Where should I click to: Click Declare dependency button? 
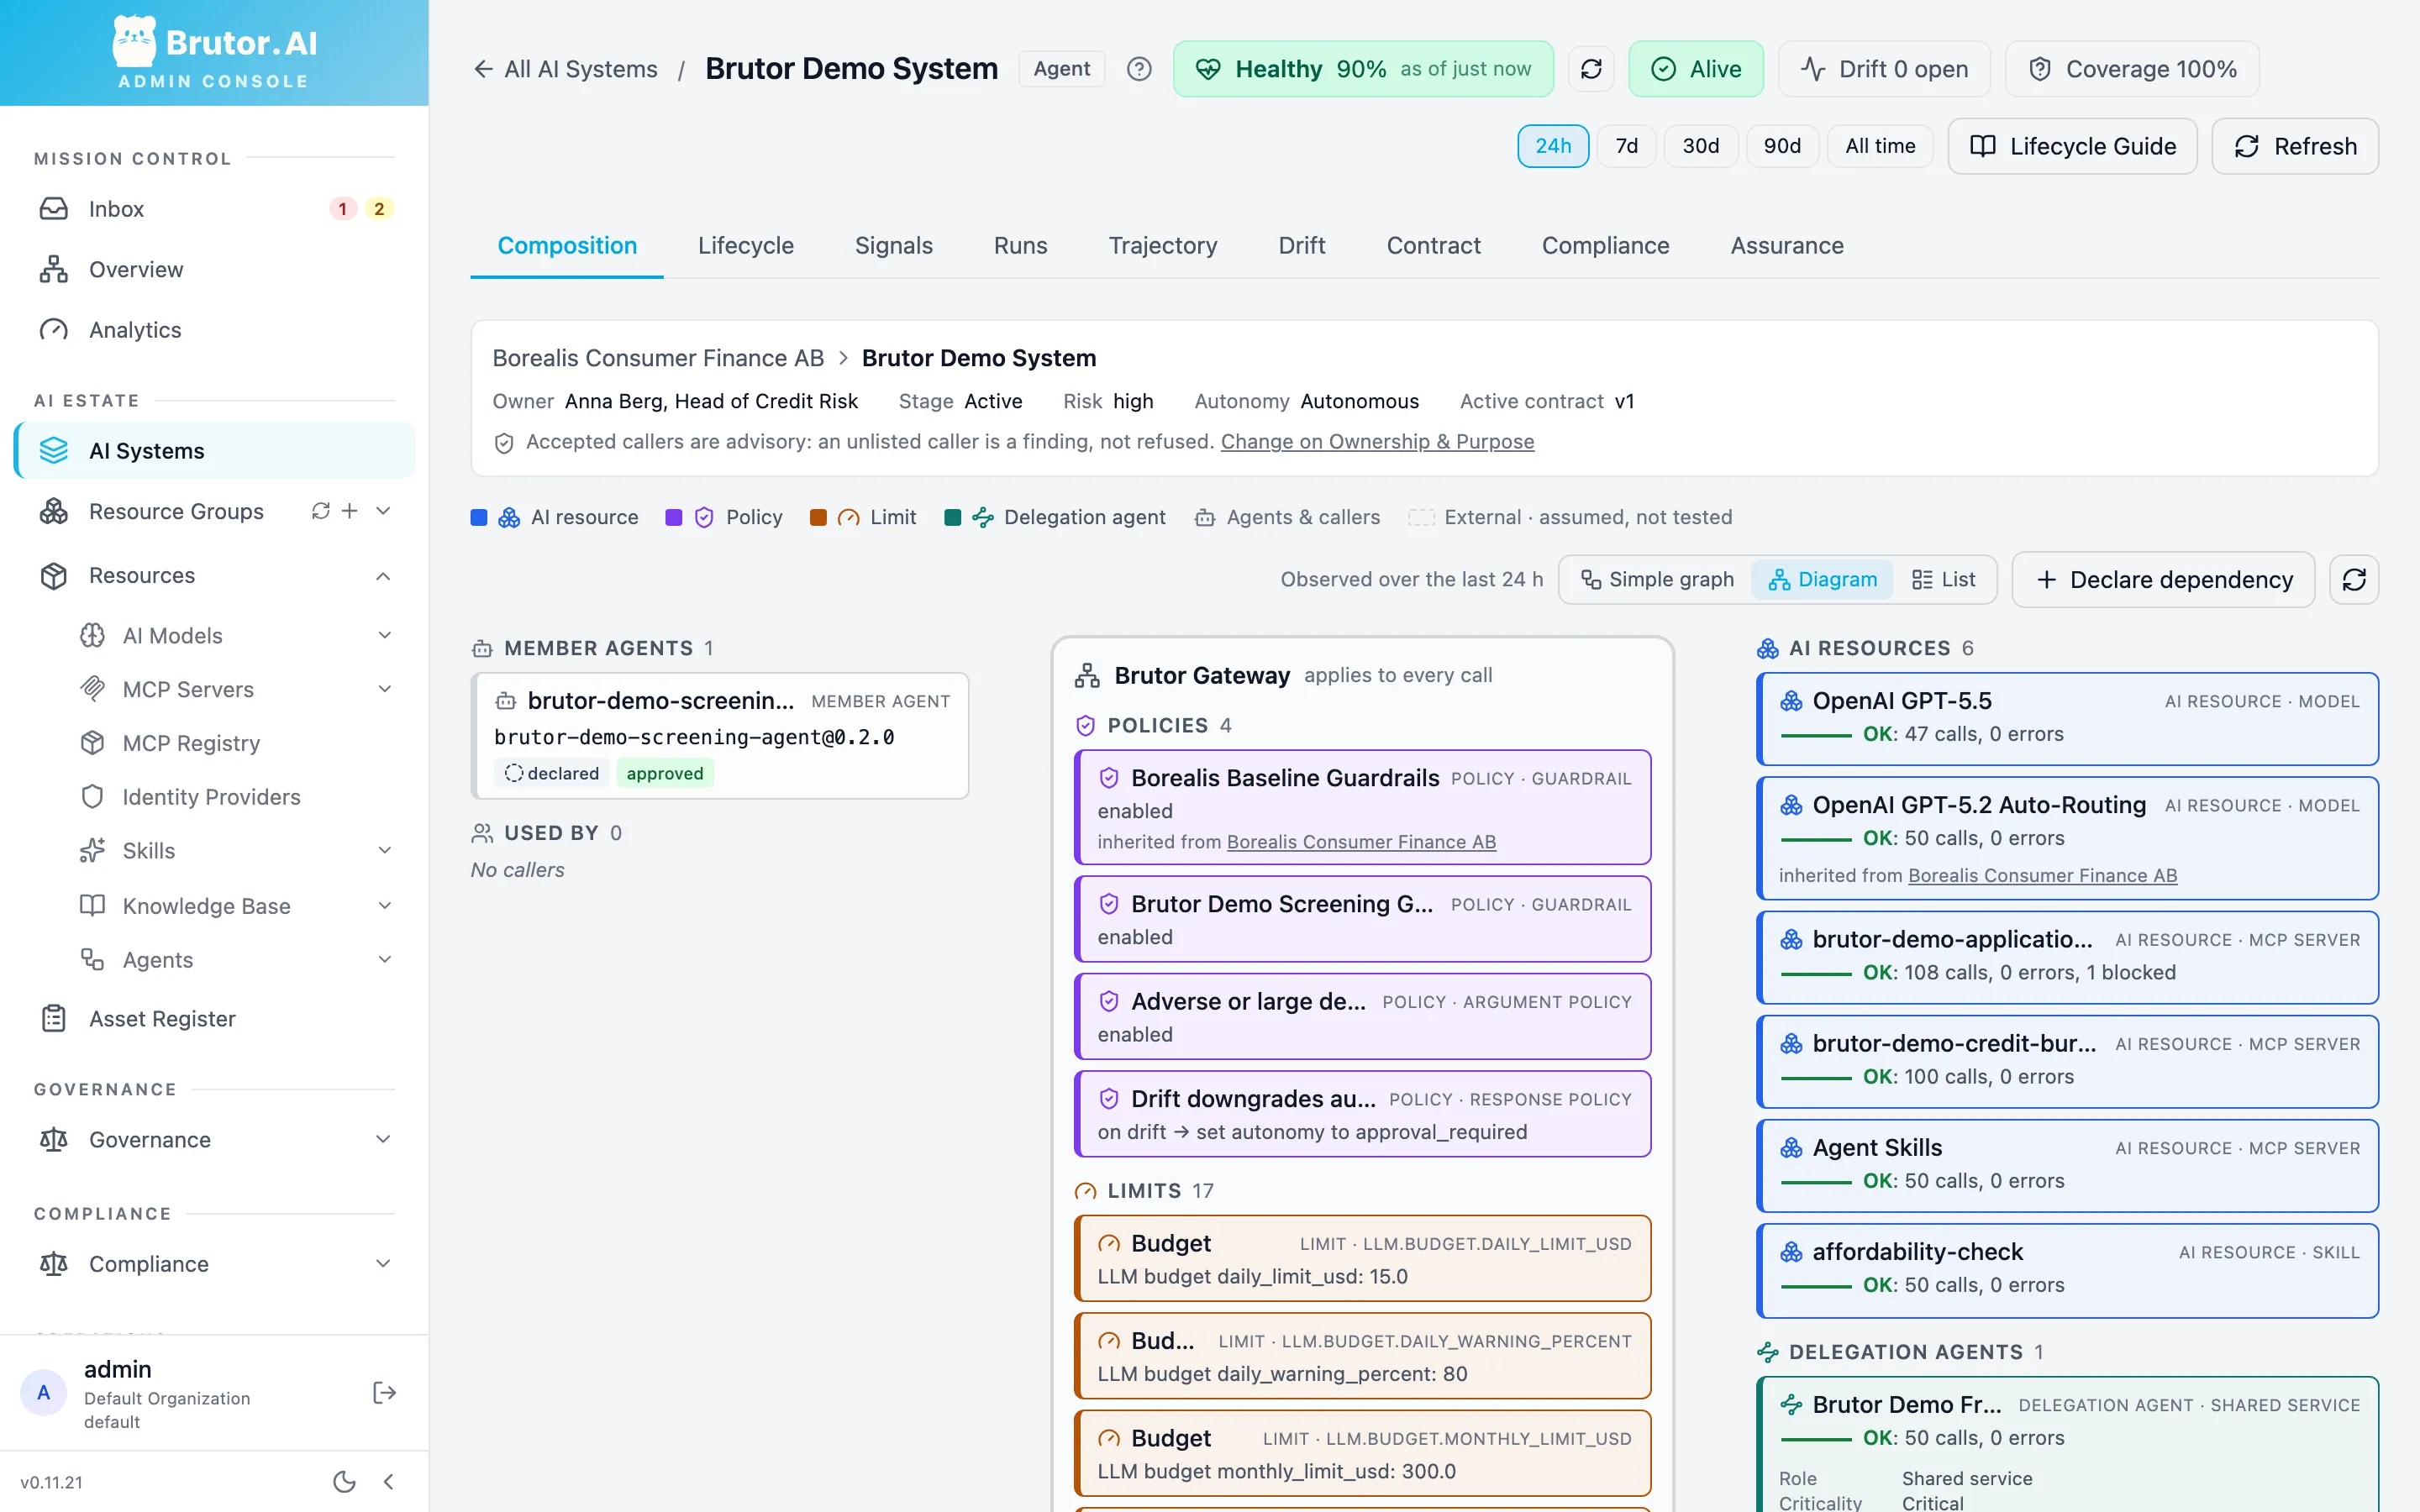click(x=2163, y=580)
